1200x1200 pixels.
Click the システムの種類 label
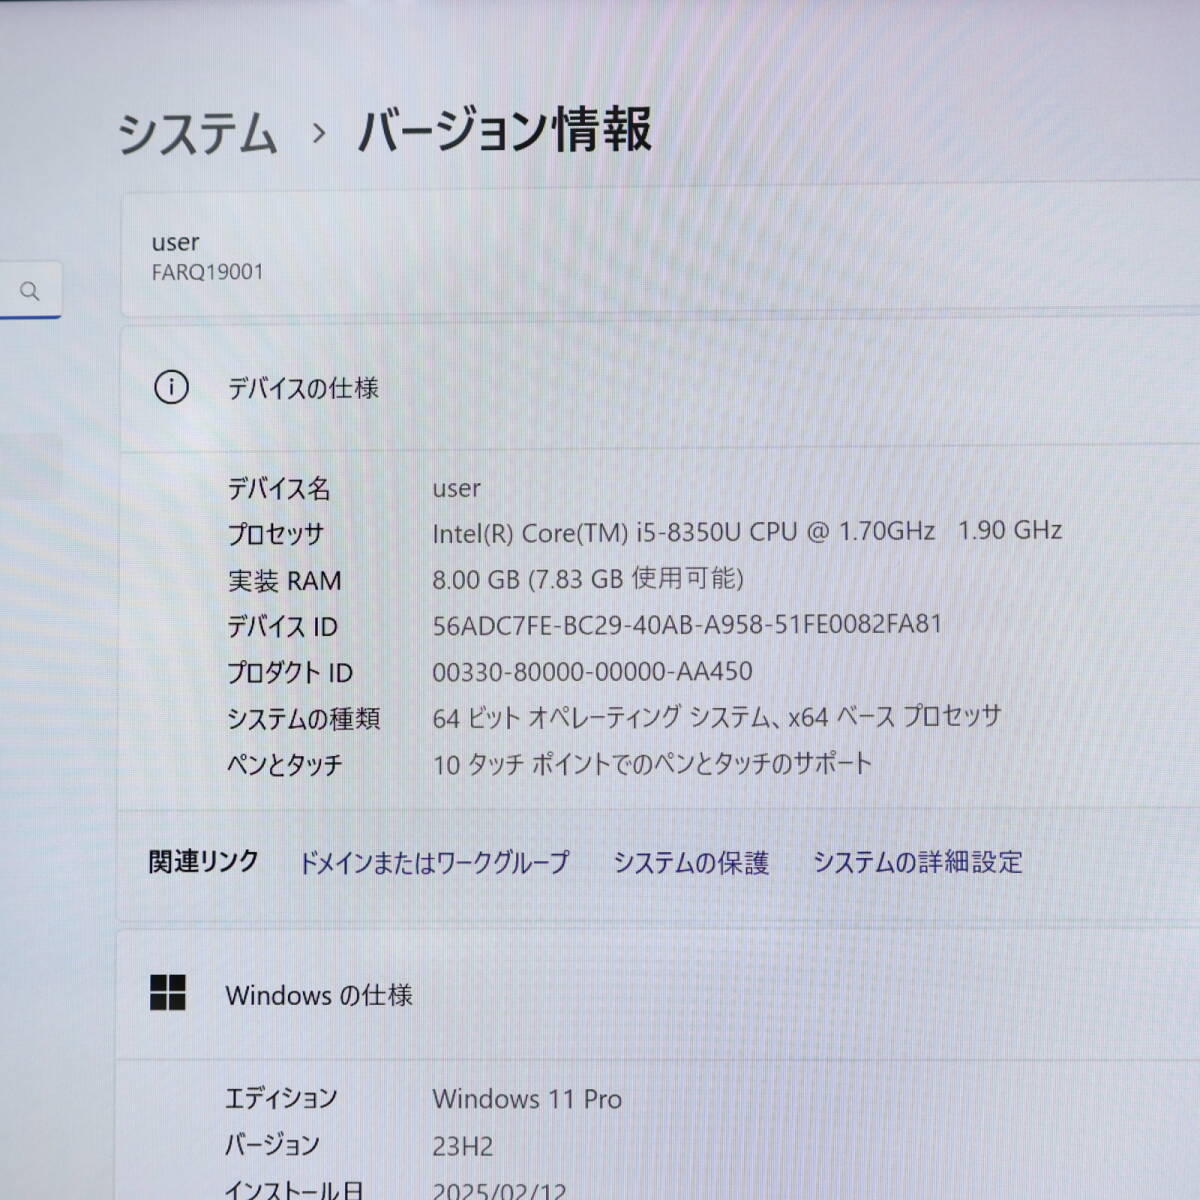tap(303, 718)
